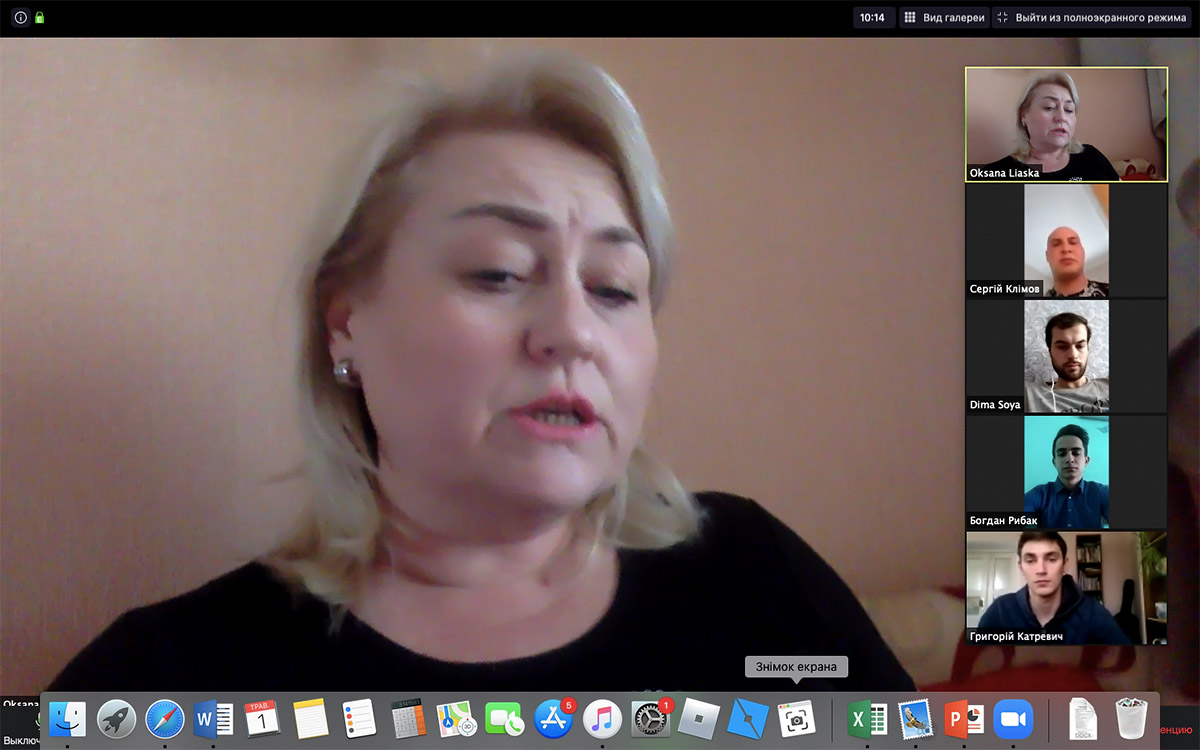Open System Preferences from the dock
This screenshot has width=1200, height=750.
[x=651, y=719]
